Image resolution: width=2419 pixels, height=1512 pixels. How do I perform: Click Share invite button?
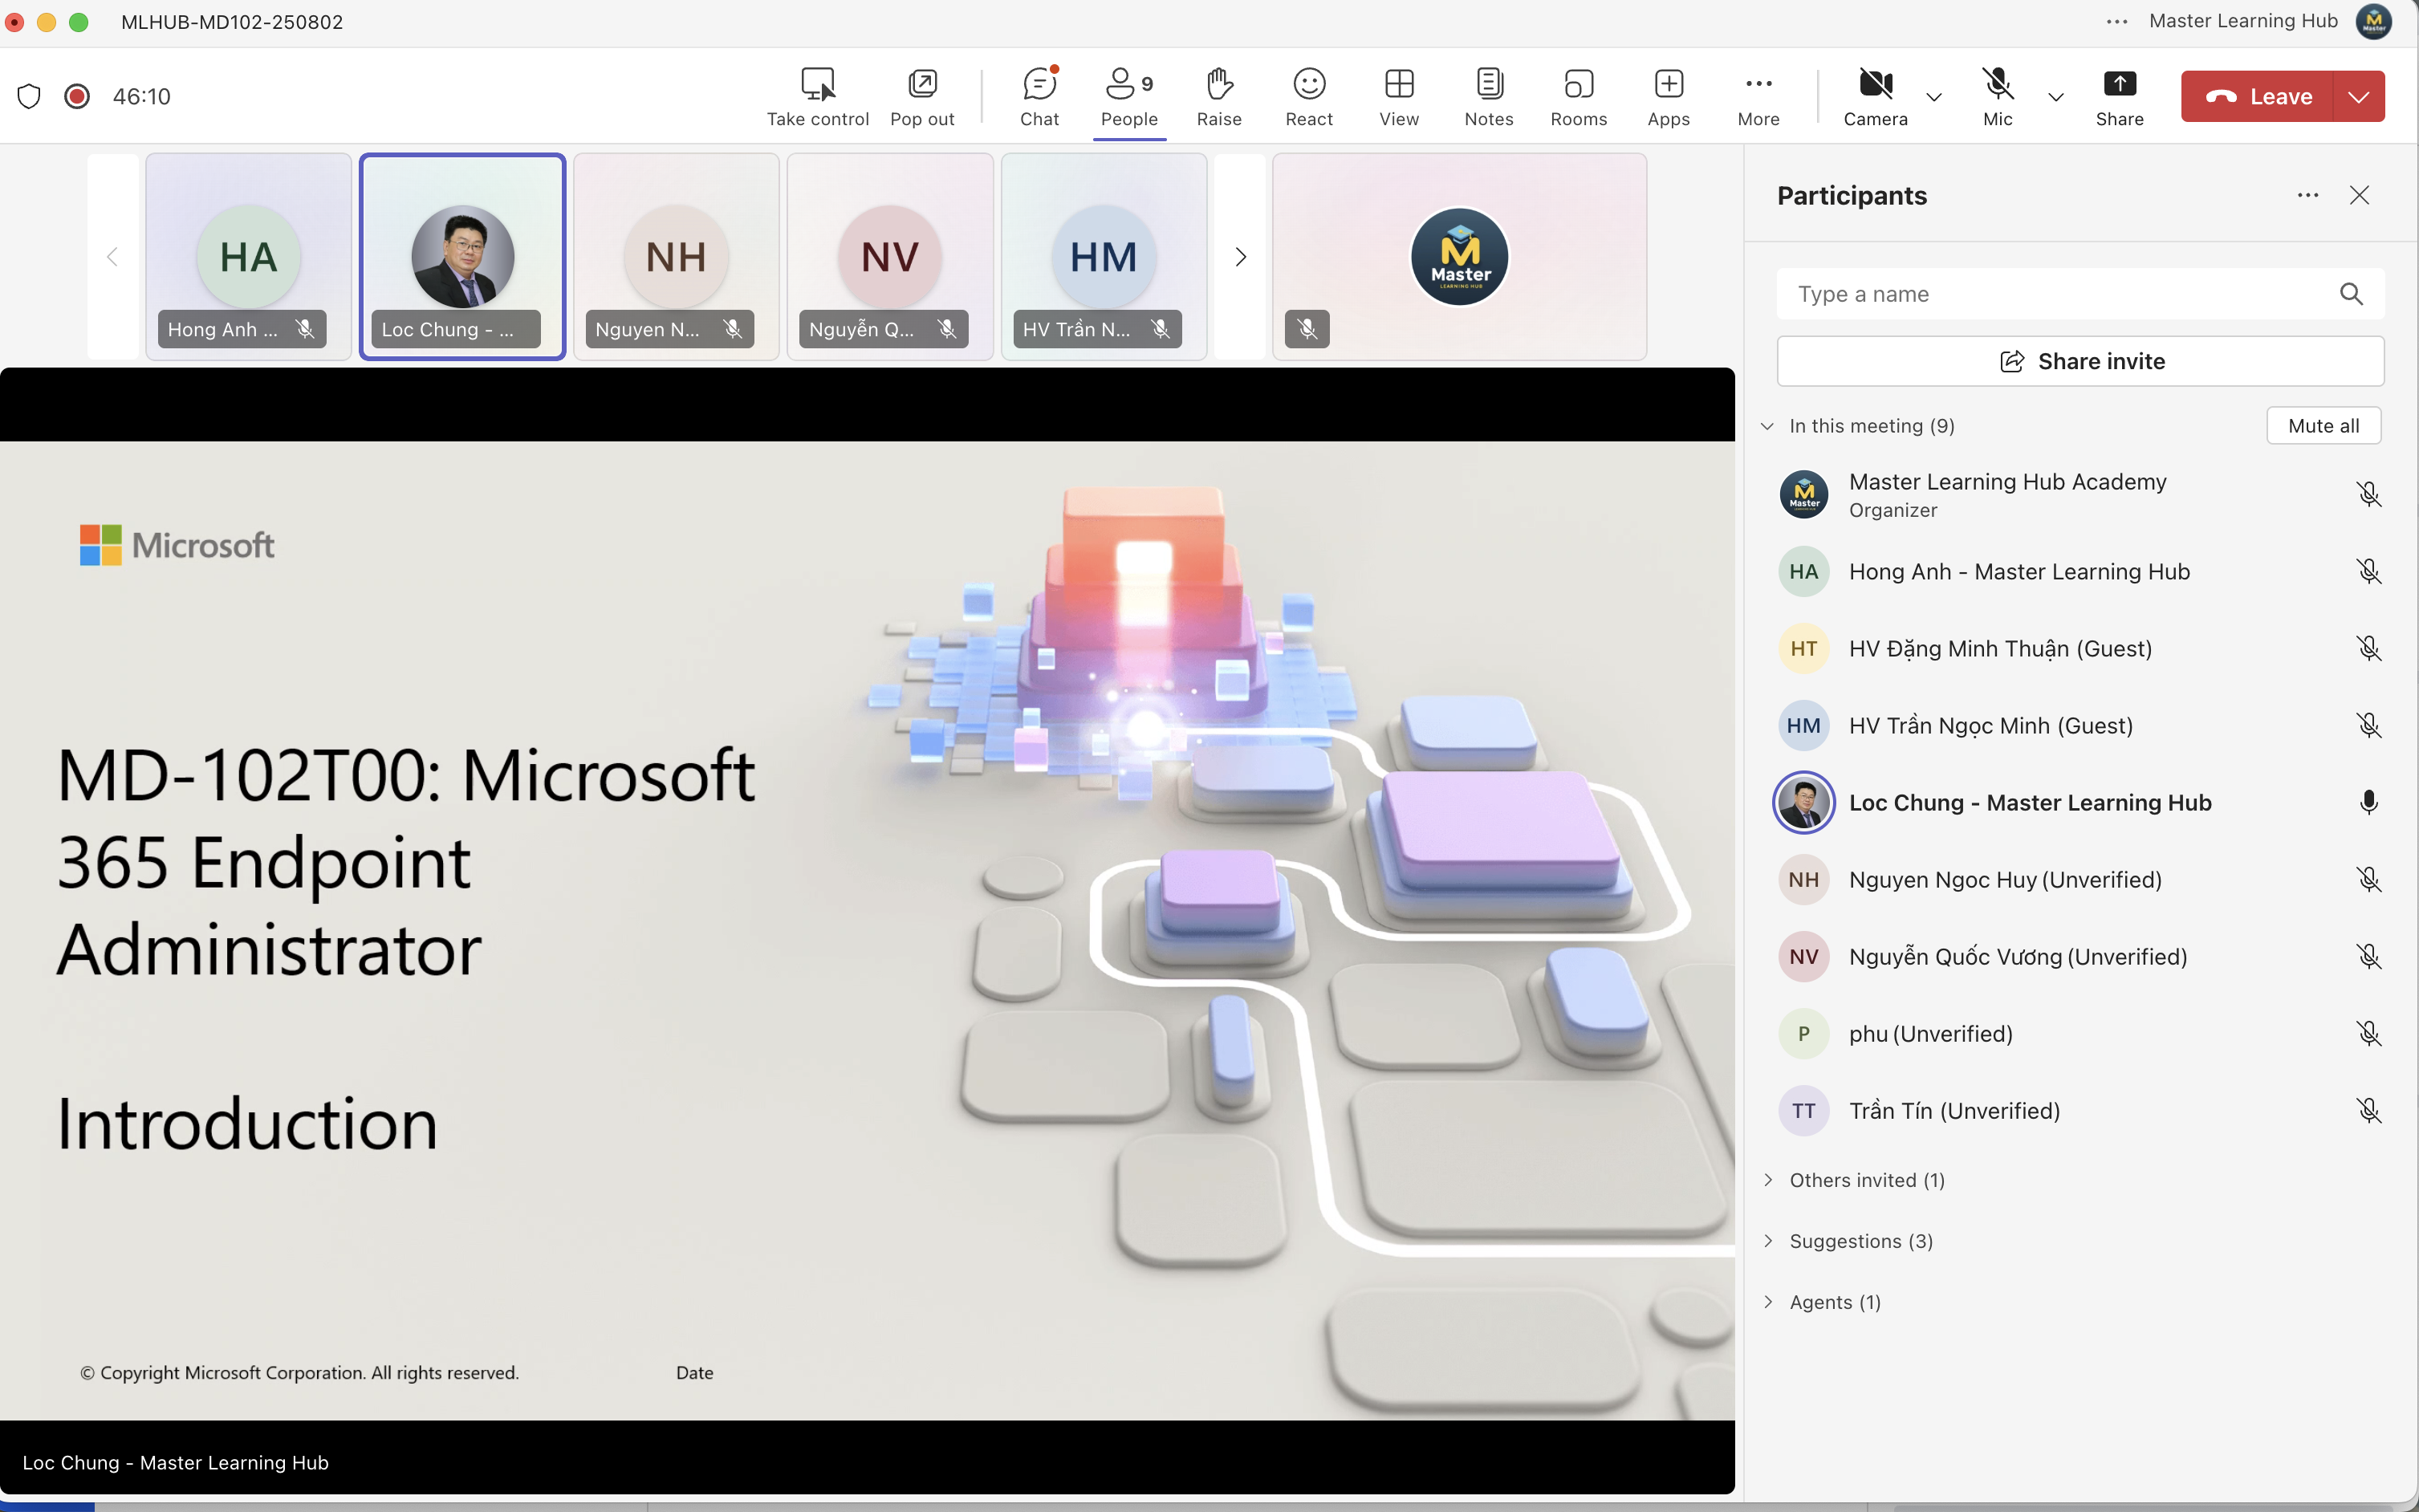(x=2080, y=361)
